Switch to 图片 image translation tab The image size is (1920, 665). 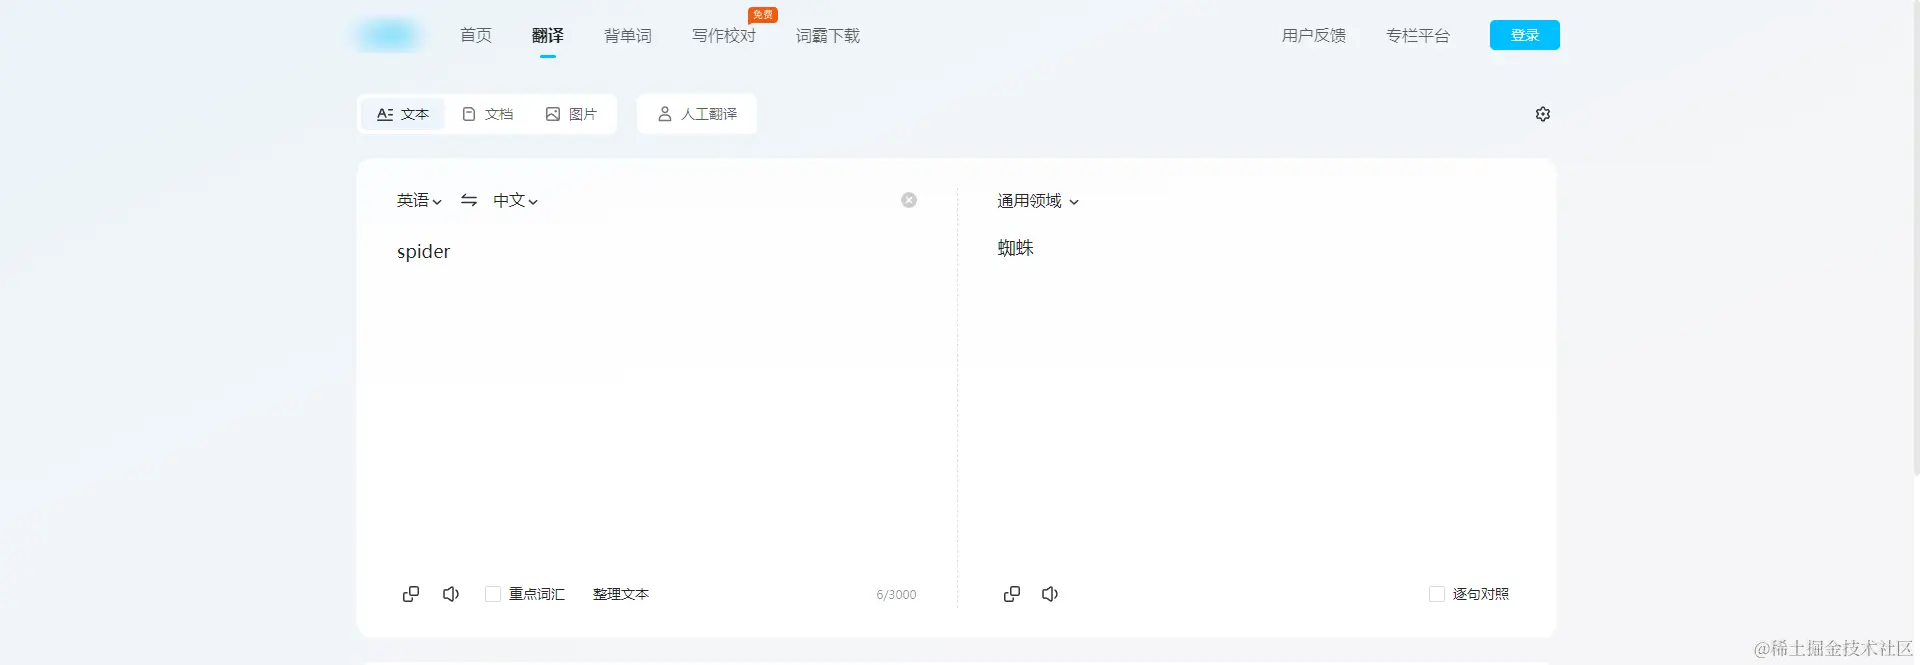tap(571, 114)
